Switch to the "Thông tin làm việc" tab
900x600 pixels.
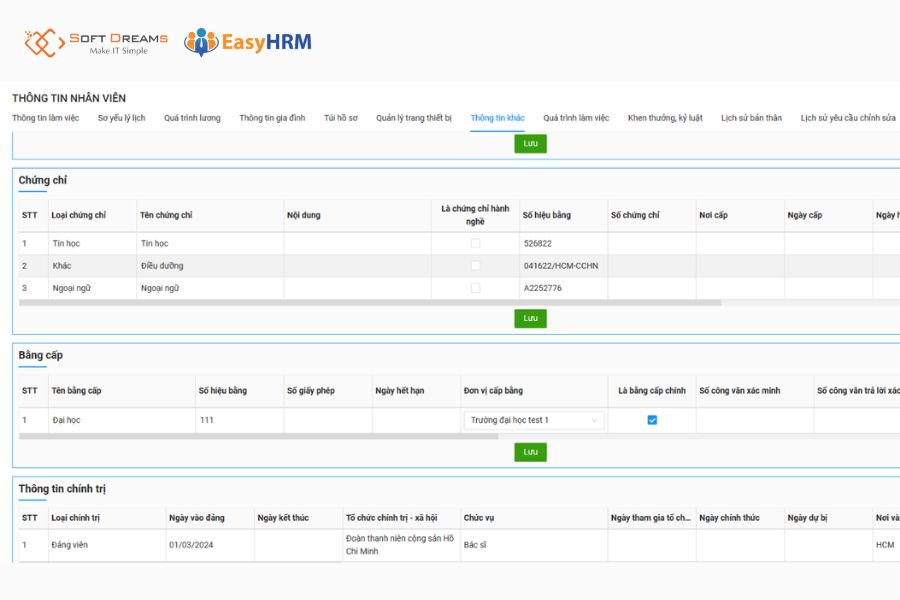coord(45,118)
